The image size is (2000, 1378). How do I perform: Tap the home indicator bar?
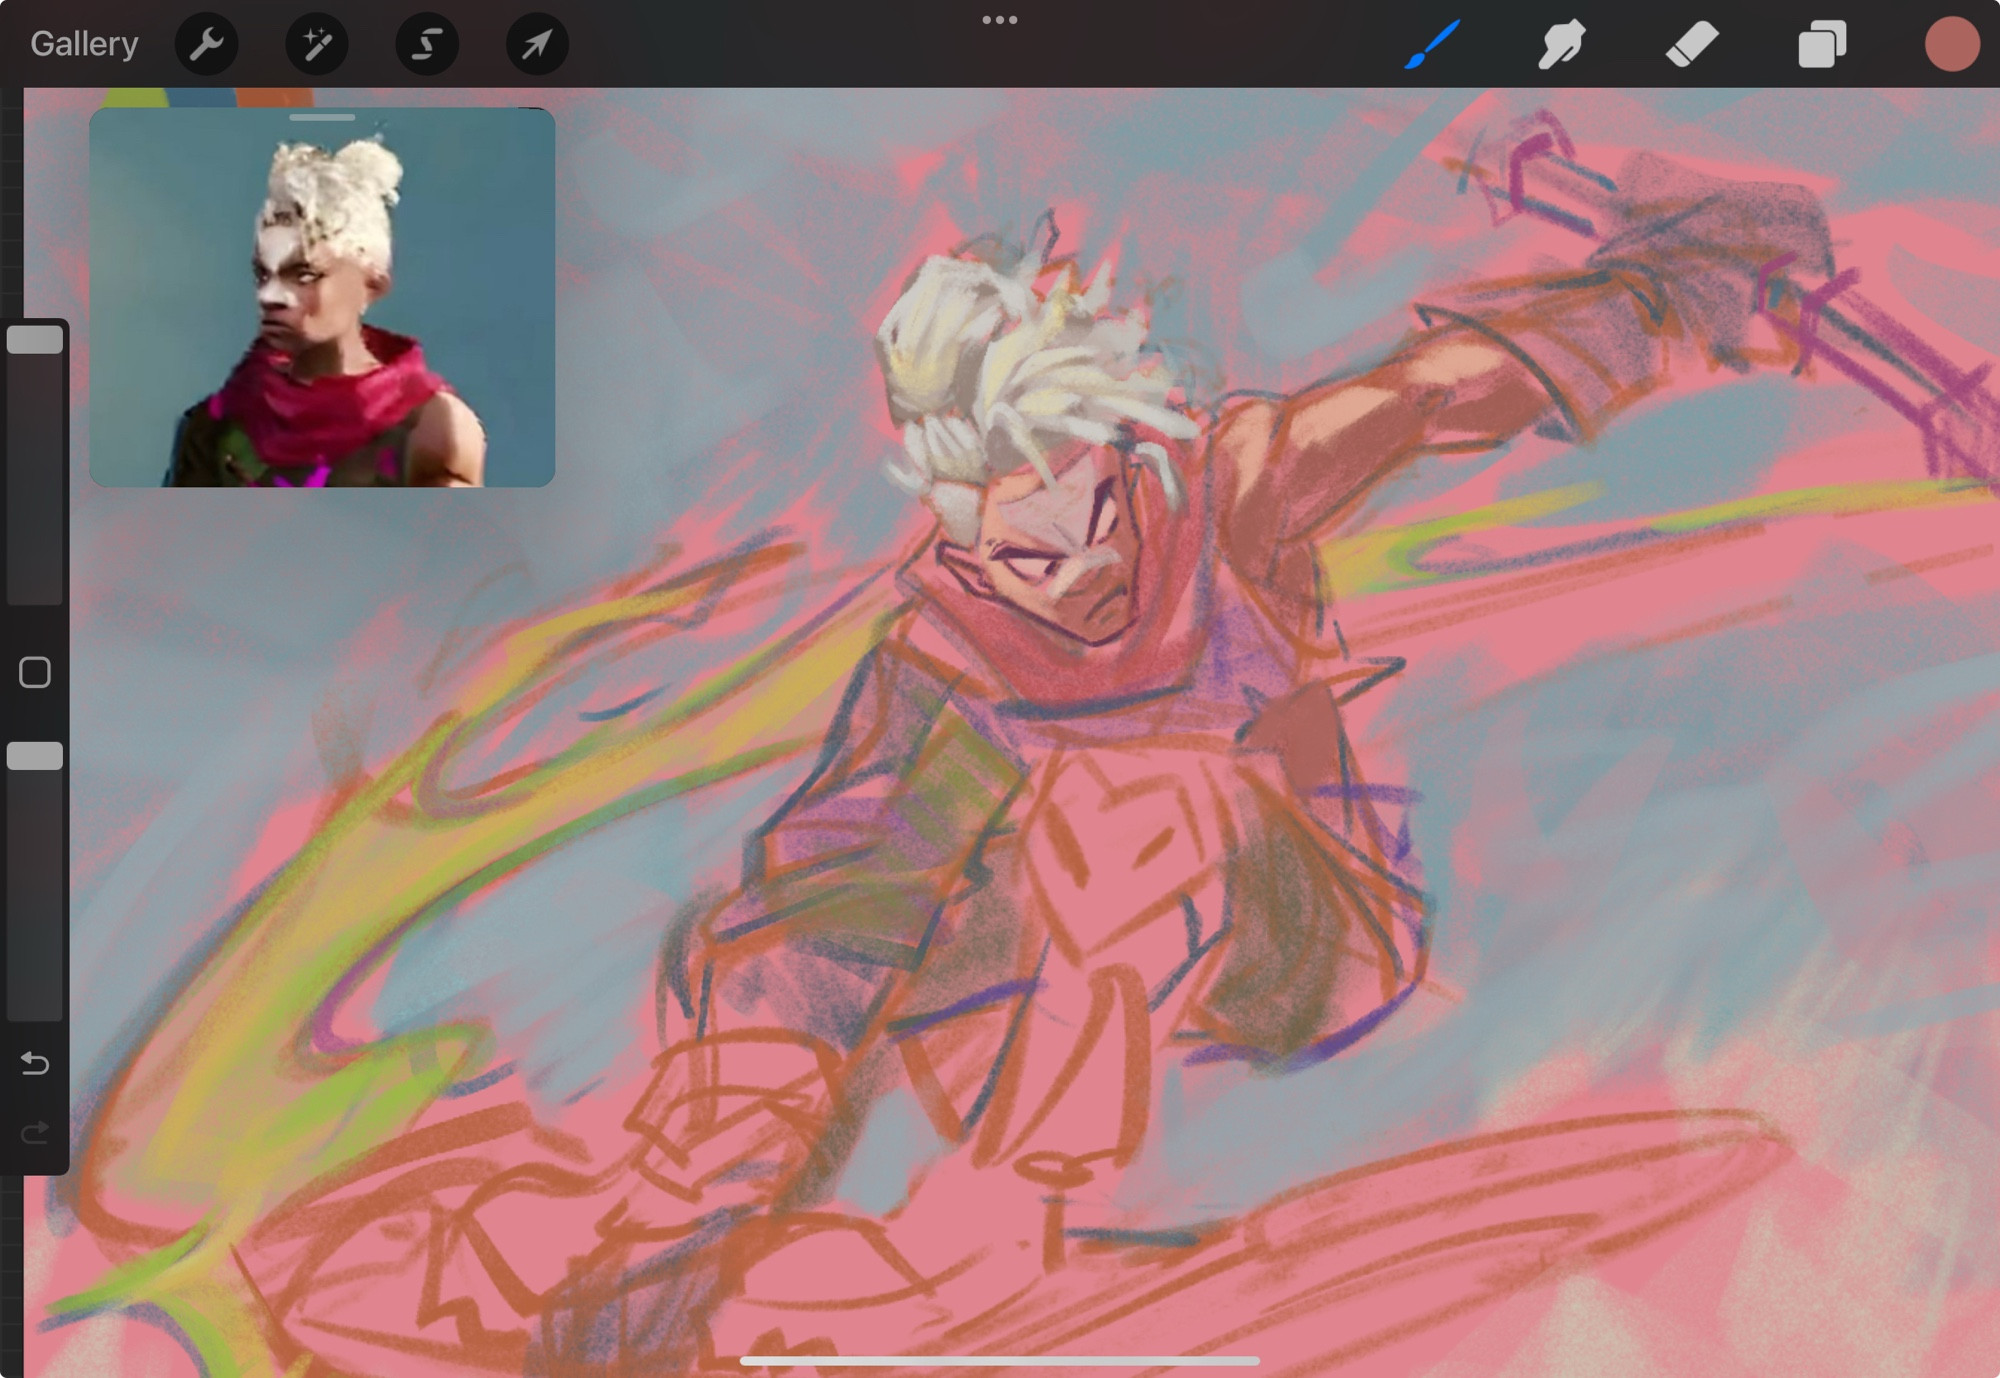pyautogui.click(x=1000, y=1361)
